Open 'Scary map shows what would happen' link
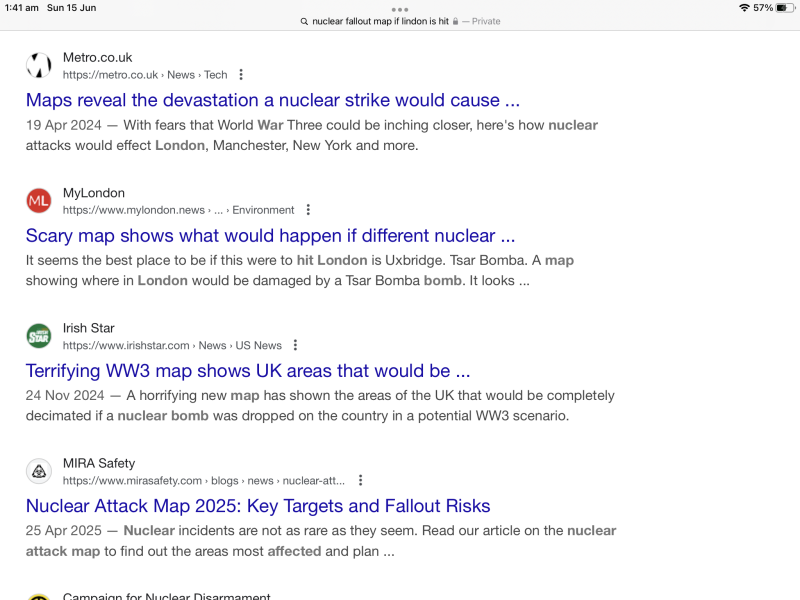 pyautogui.click(x=270, y=236)
